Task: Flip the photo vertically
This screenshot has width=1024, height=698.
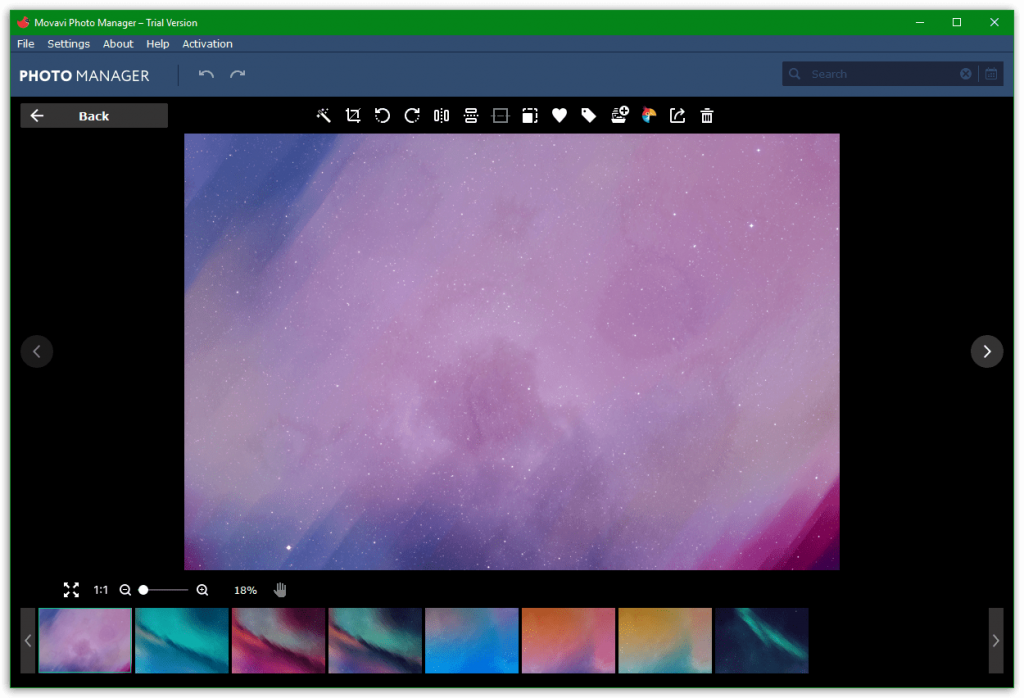Action: point(471,116)
